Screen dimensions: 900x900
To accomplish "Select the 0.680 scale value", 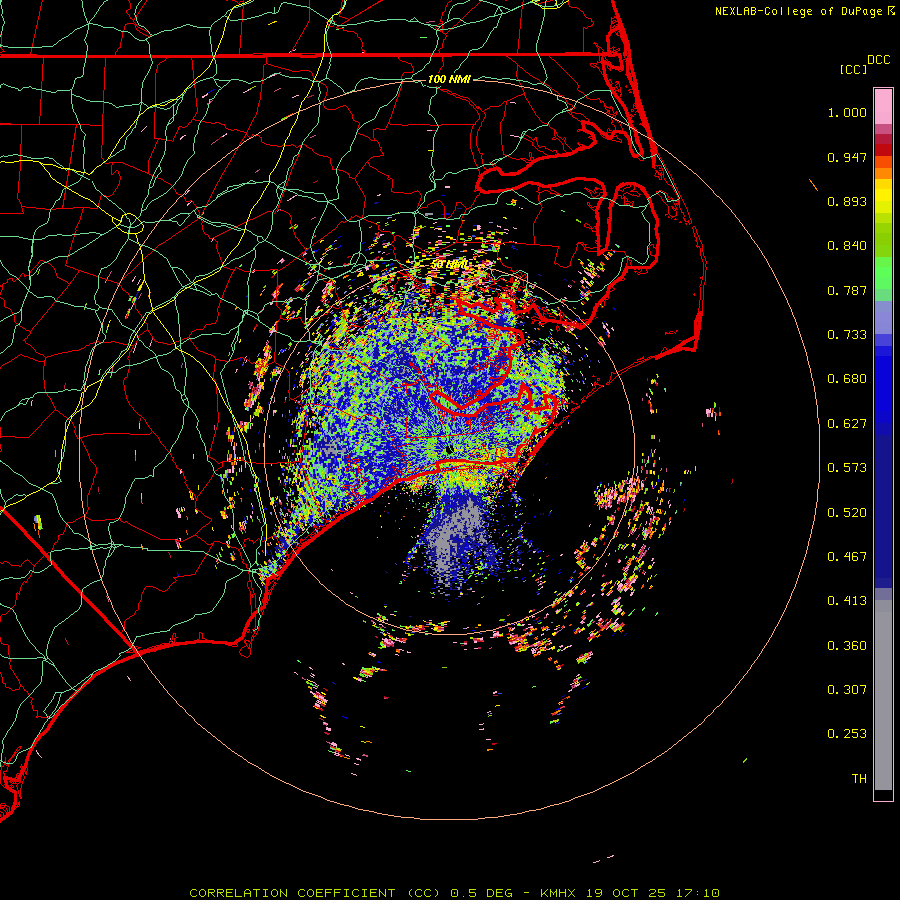I will 847,379.
